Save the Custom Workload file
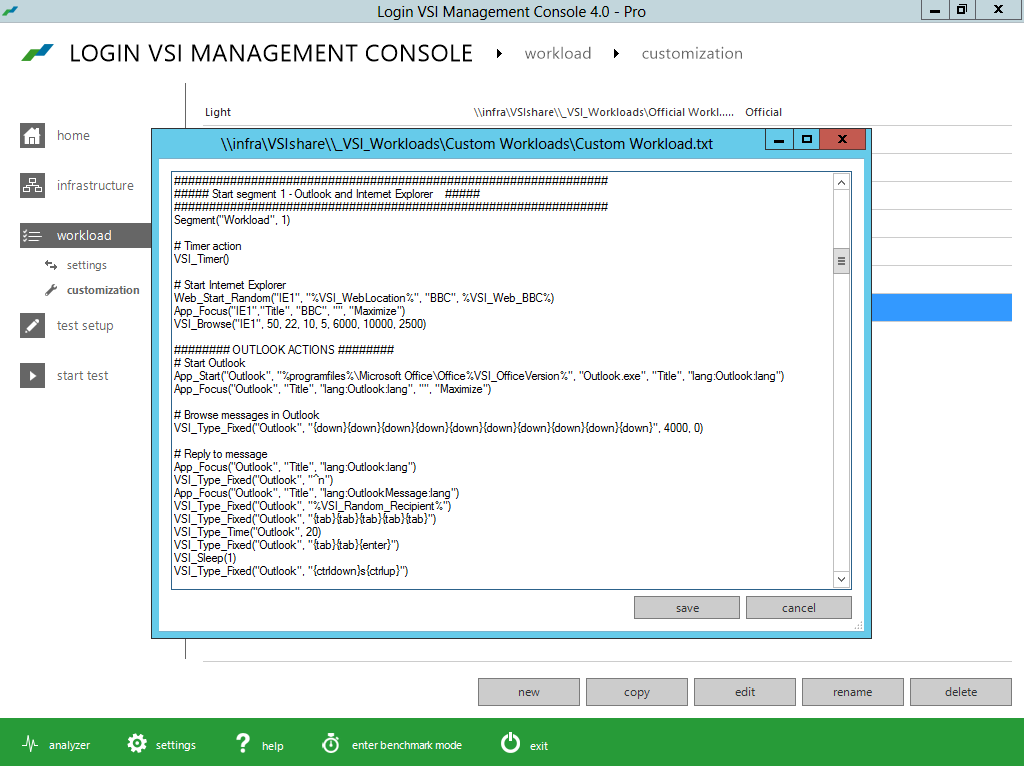The height and width of the screenshot is (766, 1024). (x=687, y=608)
